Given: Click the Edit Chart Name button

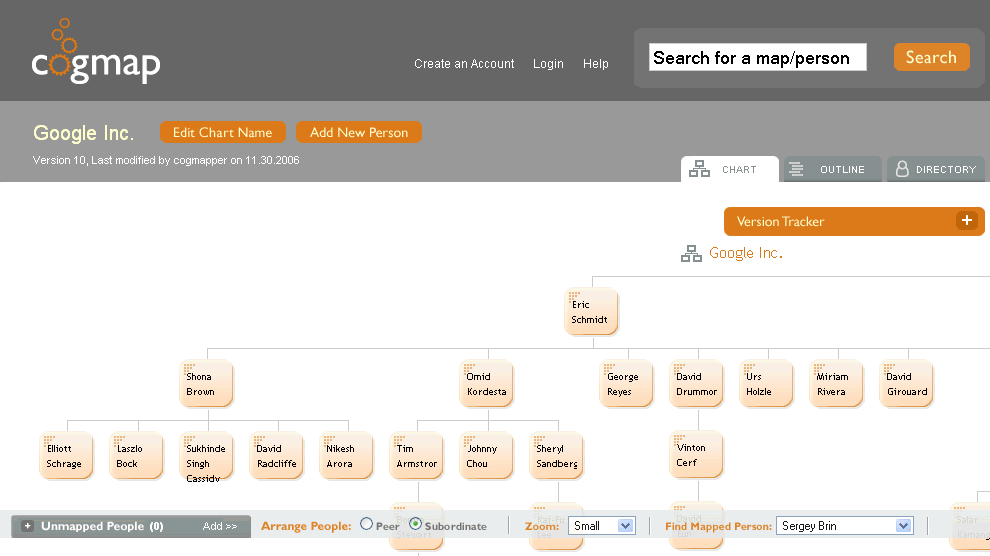Looking at the screenshot, I should 223,133.
